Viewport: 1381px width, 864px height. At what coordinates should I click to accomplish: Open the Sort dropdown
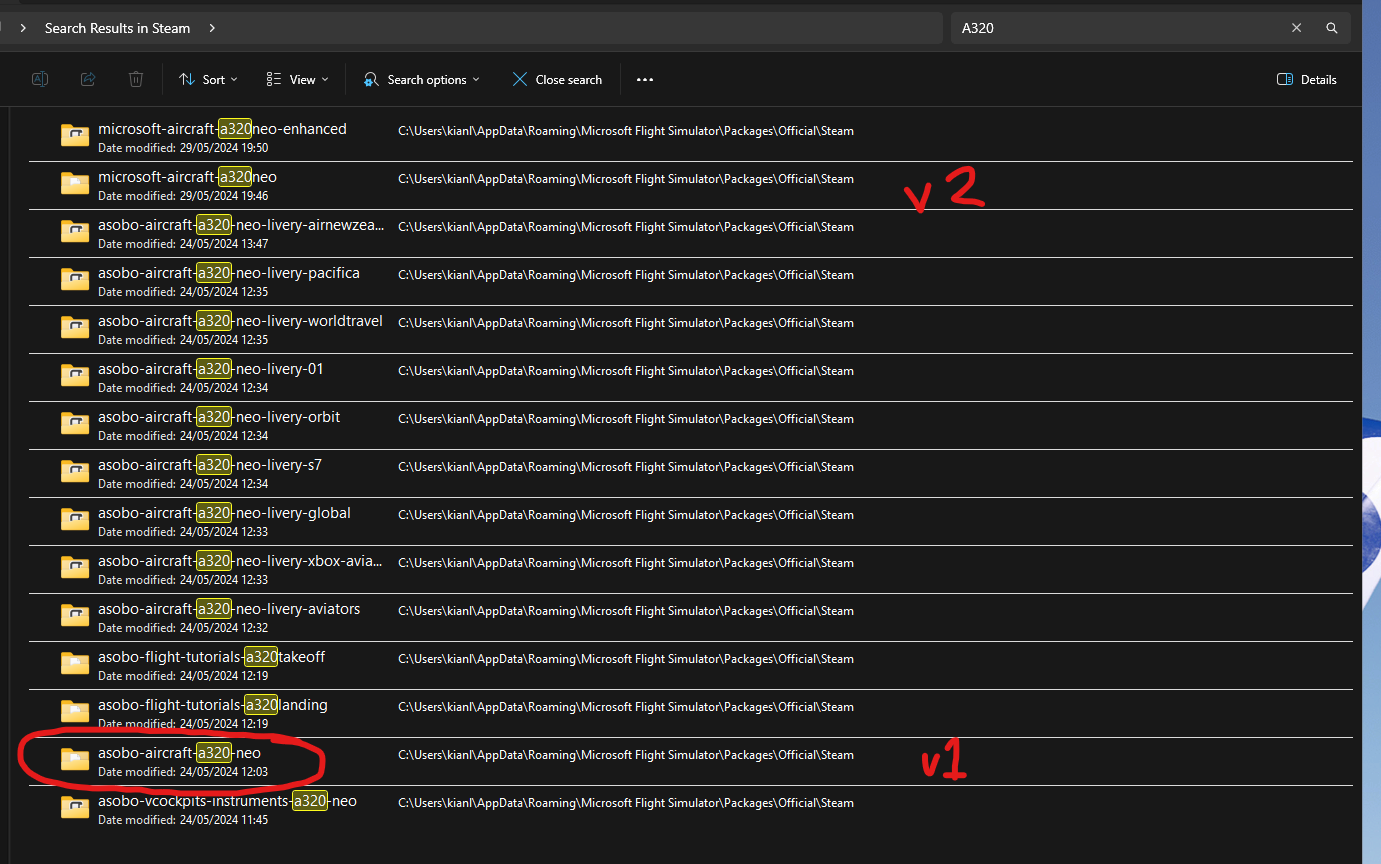(x=208, y=79)
